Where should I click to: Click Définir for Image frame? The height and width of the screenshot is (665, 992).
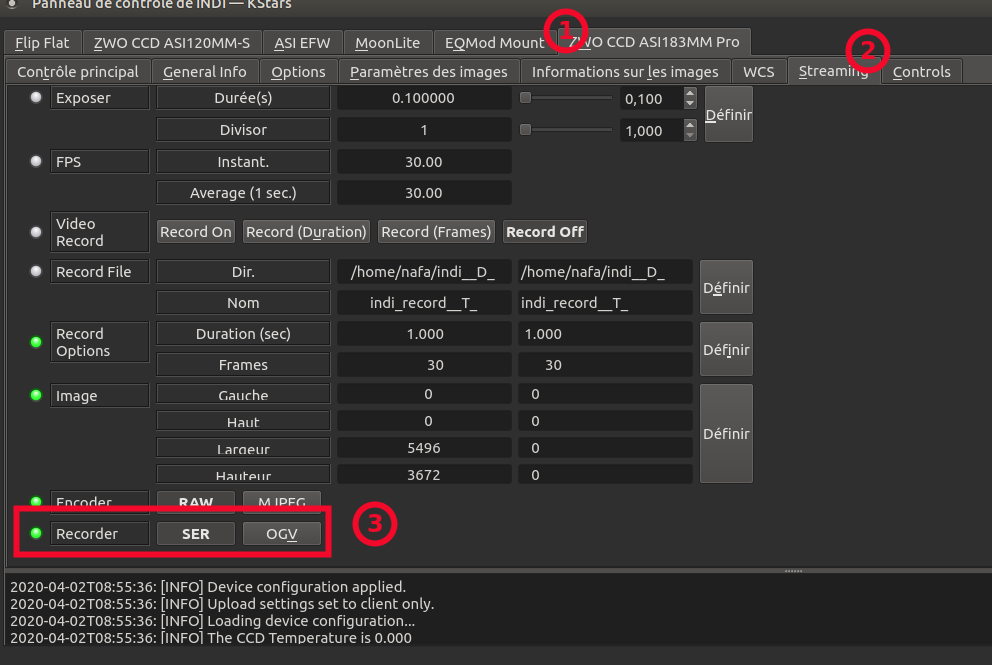click(x=726, y=433)
